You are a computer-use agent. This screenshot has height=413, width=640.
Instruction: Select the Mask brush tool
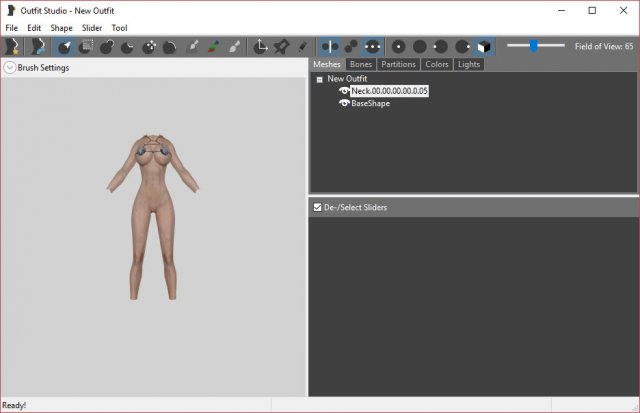click(x=86, y=46)
